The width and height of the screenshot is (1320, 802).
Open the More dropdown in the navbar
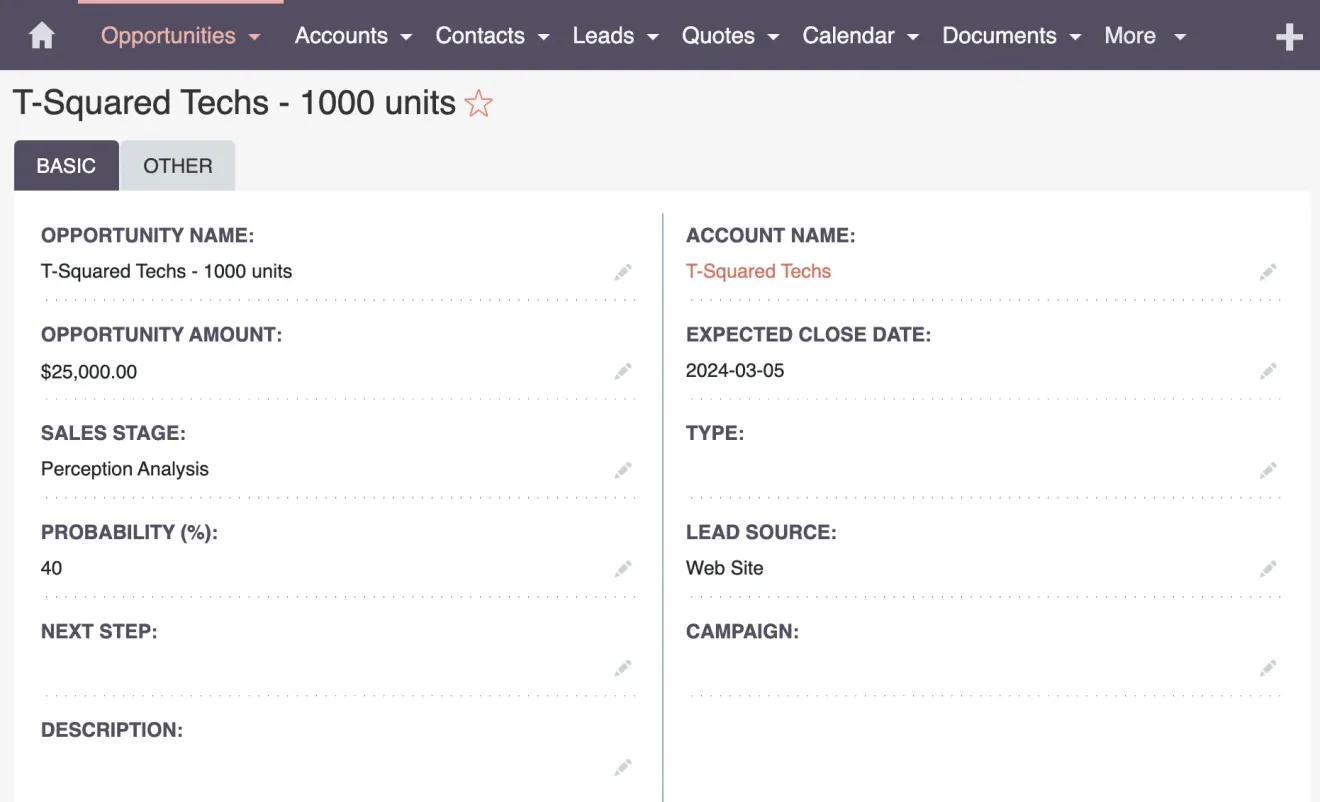(1143, 35)
